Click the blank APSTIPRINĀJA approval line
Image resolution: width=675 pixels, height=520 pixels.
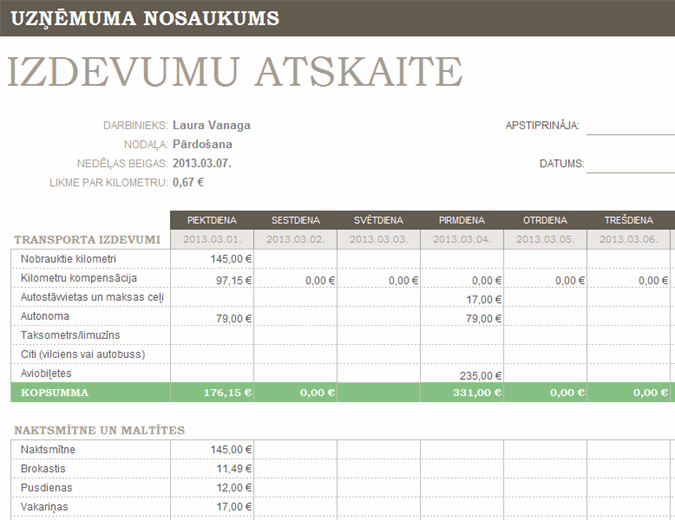coord(630,126)
